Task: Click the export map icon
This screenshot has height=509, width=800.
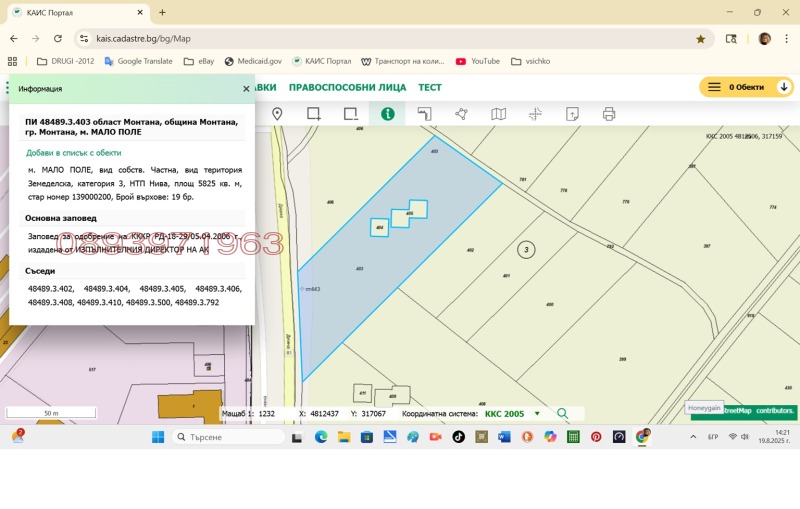Action: [x=572, y=114]
